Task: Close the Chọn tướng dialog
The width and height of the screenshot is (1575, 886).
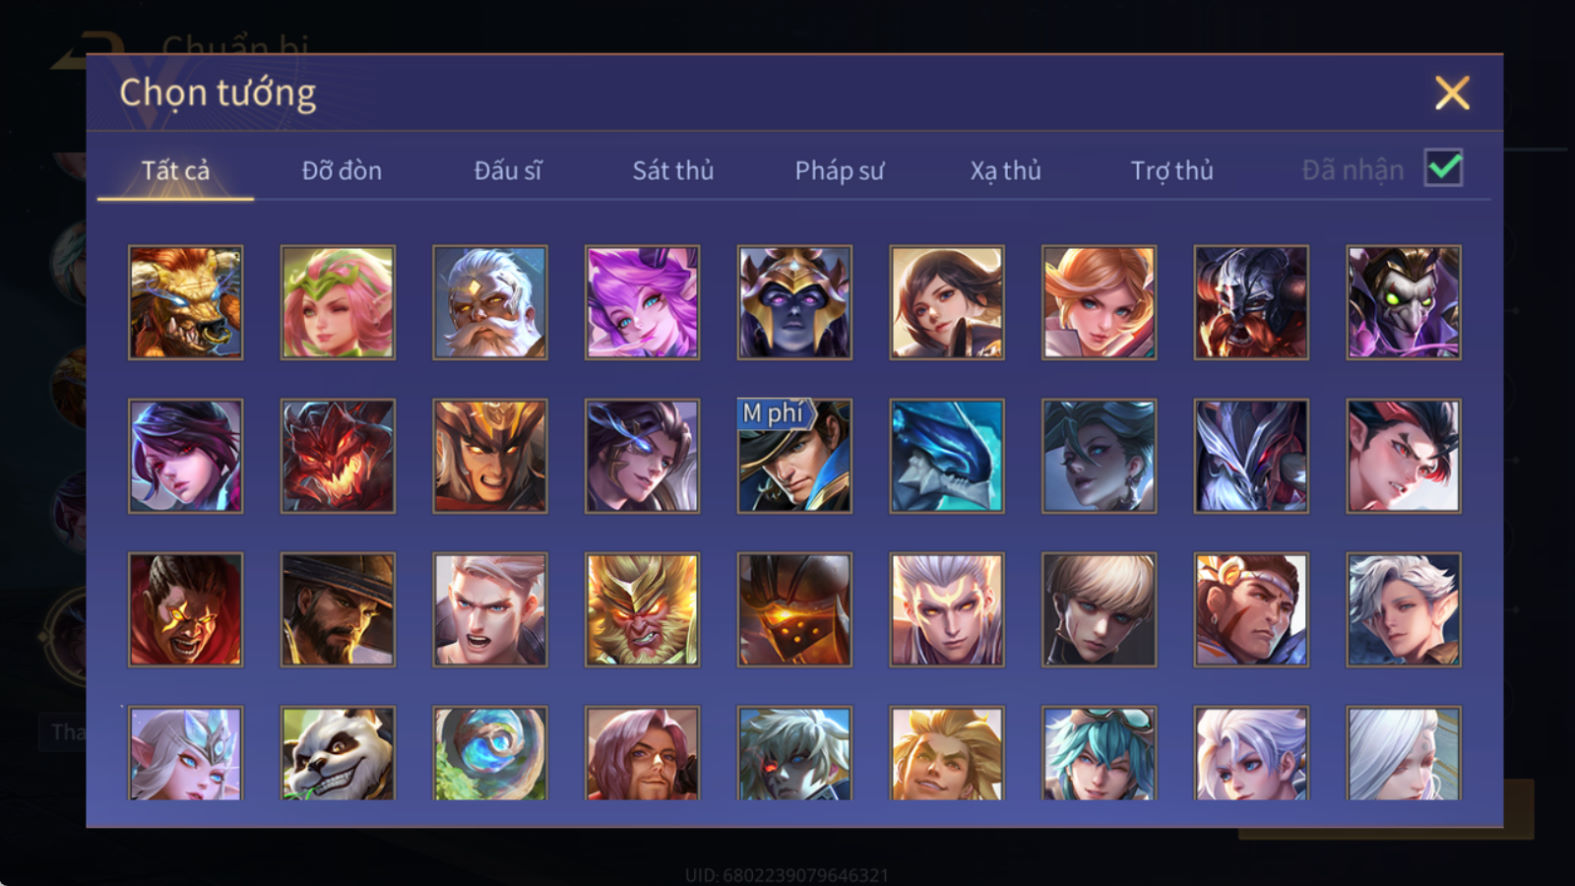Action: click(1452, 93)
